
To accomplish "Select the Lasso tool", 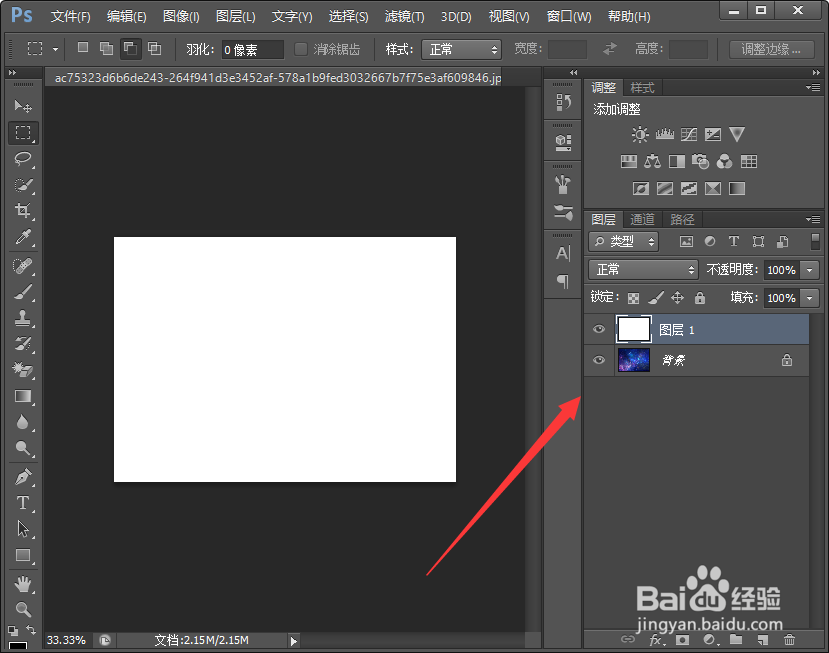I will (x=23, y=159).
